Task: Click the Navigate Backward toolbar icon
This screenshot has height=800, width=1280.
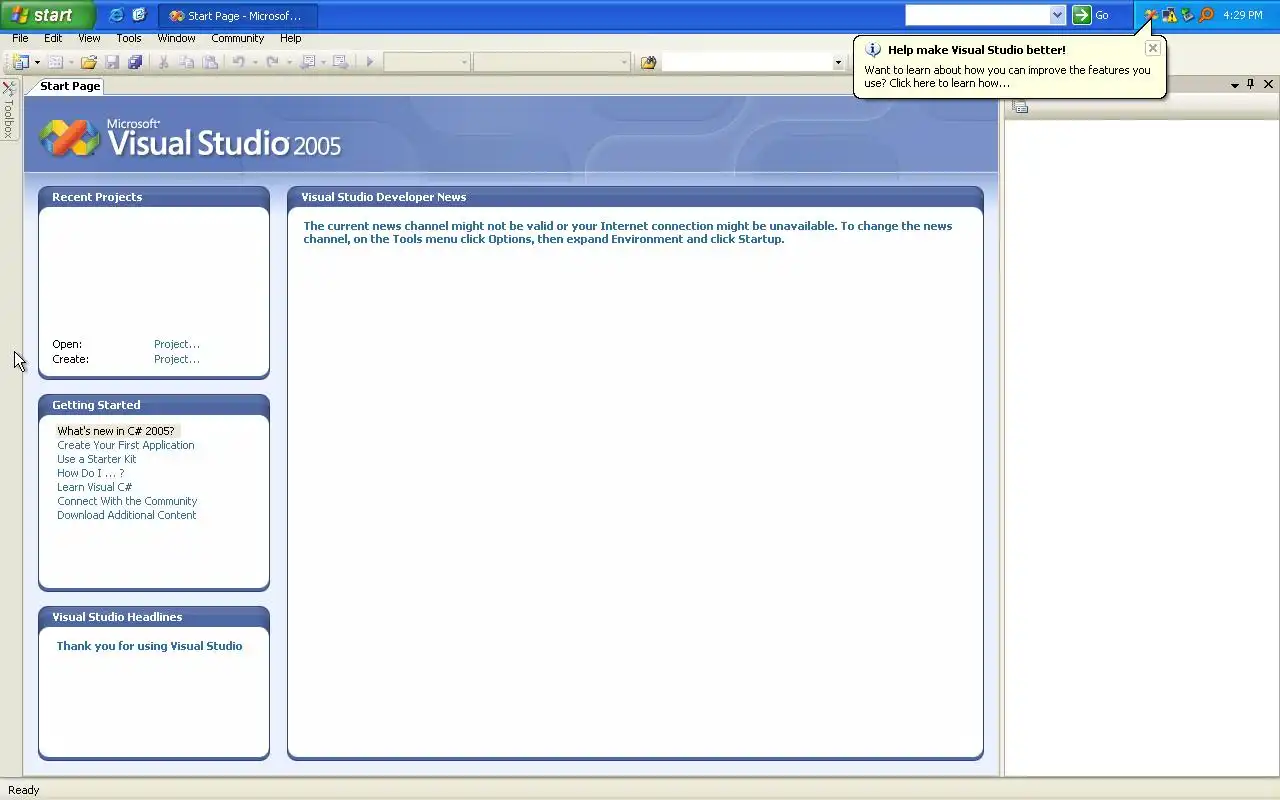Action: 308,62
